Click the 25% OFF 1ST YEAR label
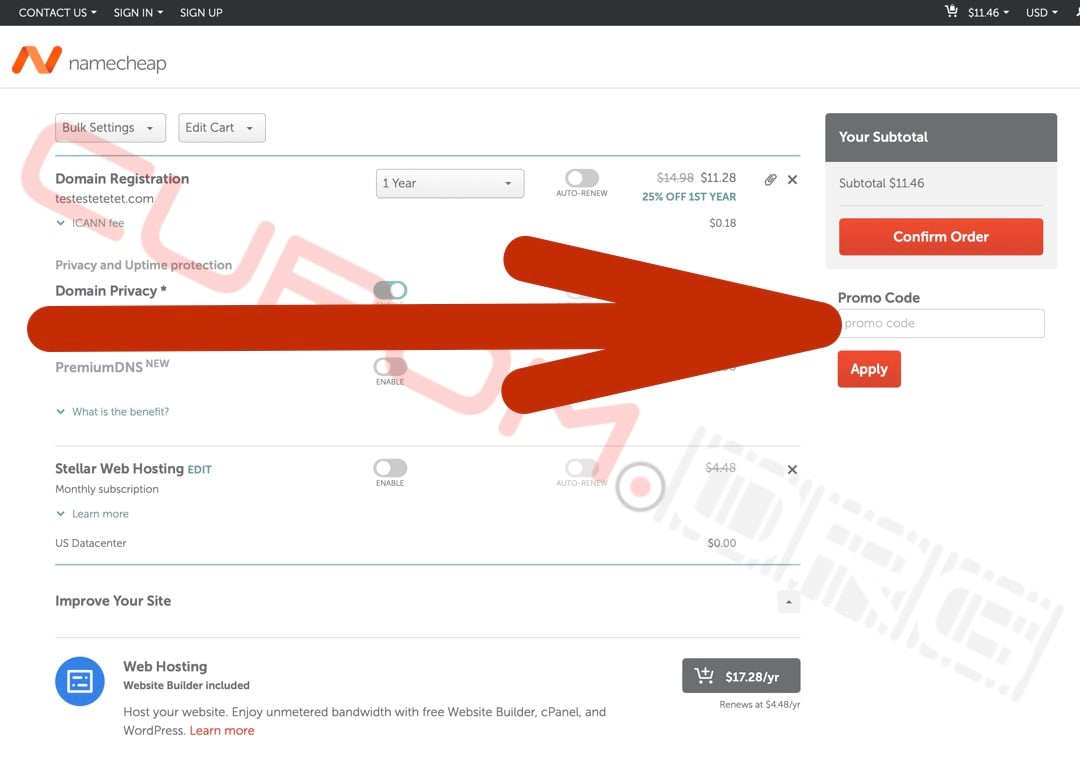Image resolution: width=1080 pixels, height=759 pixels. [689, 197]
